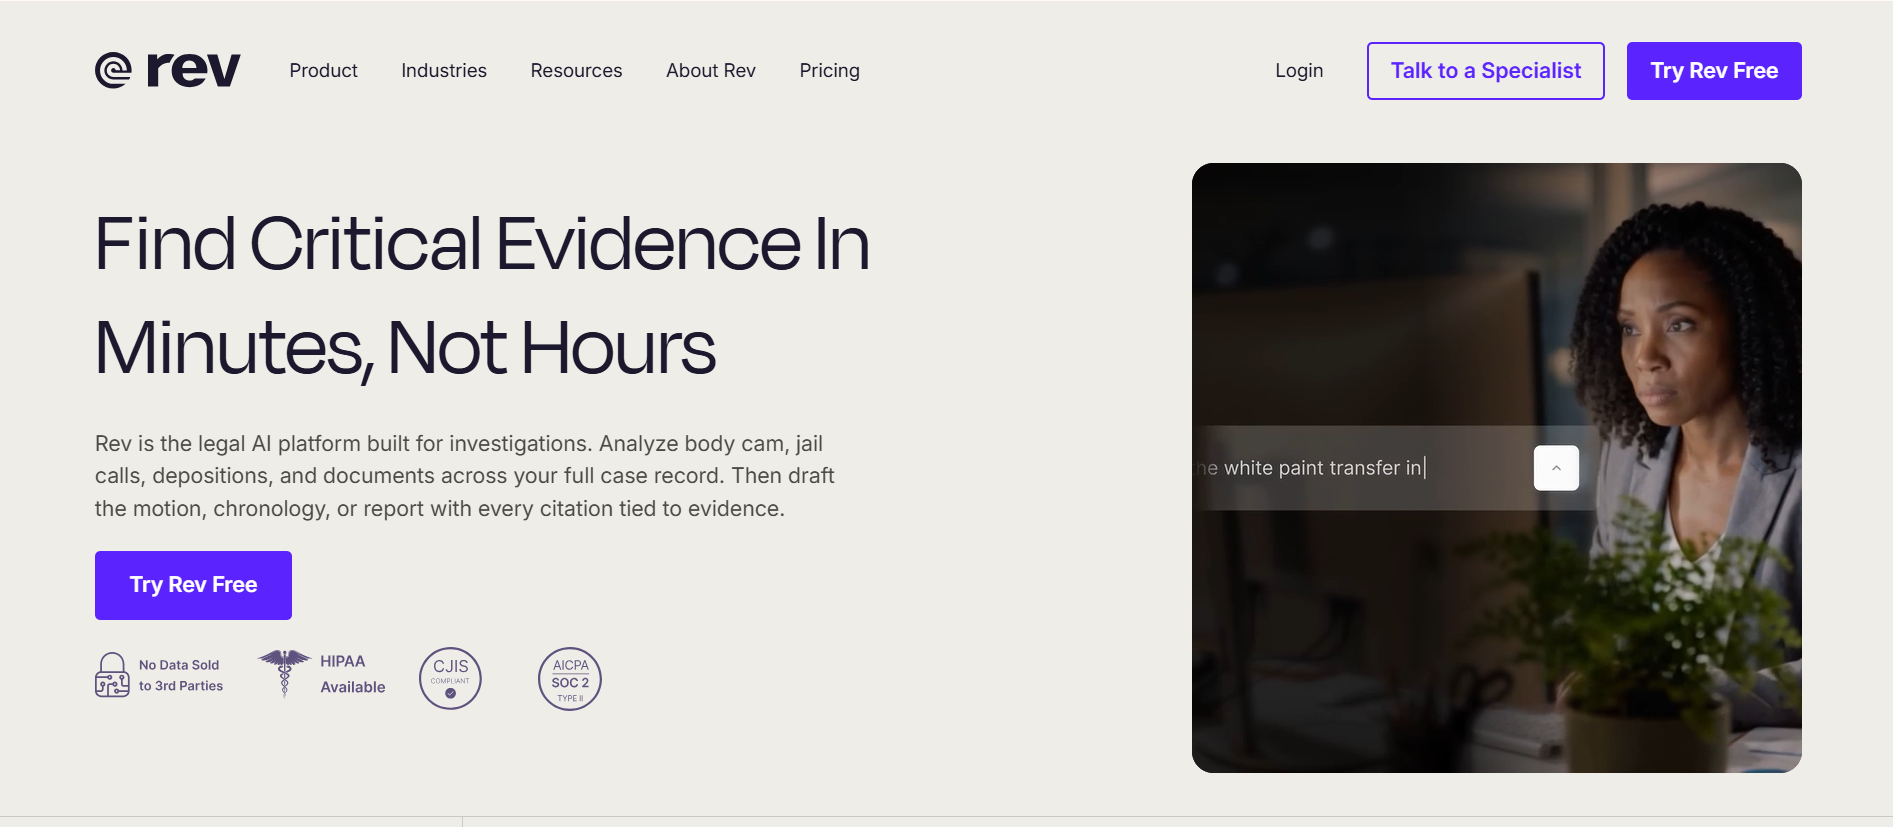Click Talk to a Specialist button
Screen dimensions: 1893x827
pyautogui.click(x=1486, y=71)
